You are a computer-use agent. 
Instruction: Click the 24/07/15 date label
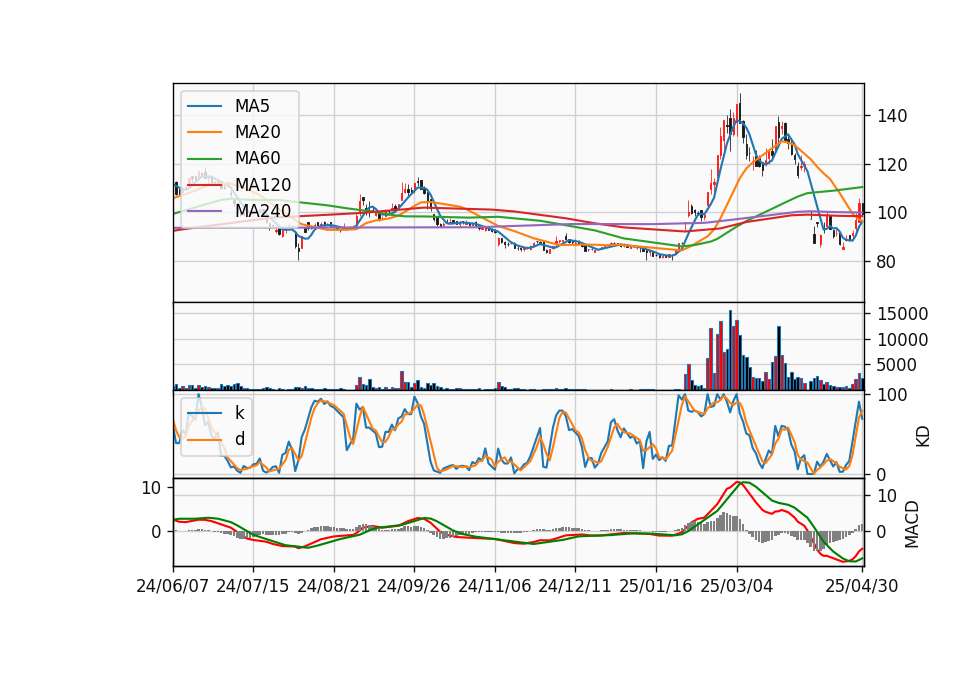pos(253,586)
